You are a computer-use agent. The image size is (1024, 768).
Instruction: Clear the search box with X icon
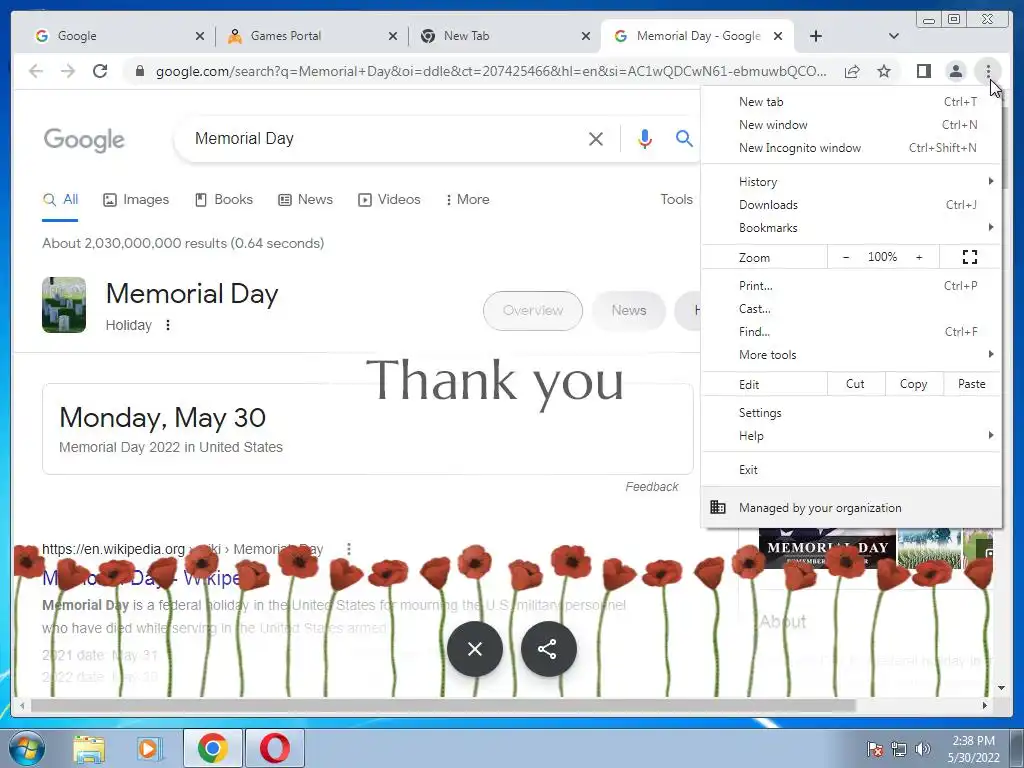[x=596, y=139]
